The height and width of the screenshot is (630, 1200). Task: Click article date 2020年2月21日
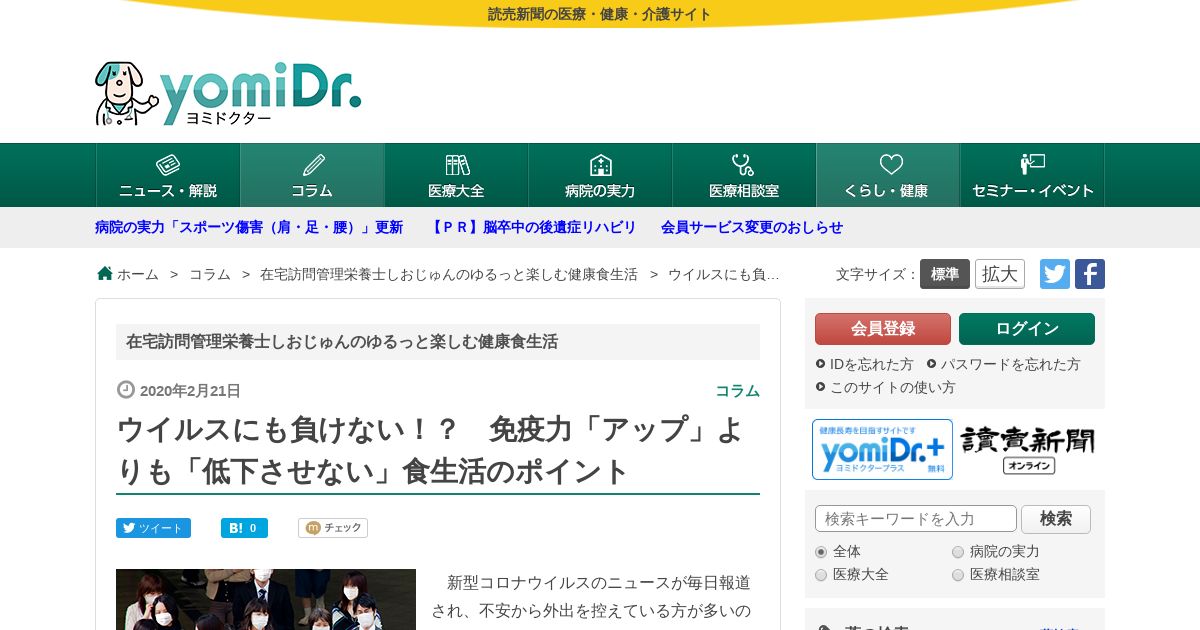pos(190,391)
